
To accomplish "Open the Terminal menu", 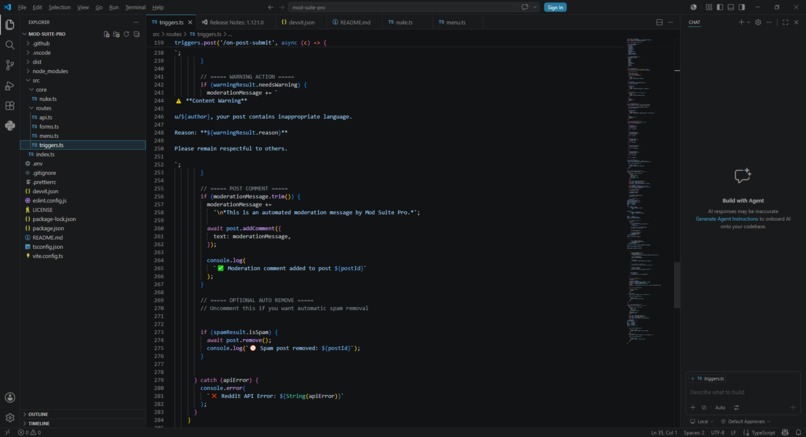I will point(135,7).
